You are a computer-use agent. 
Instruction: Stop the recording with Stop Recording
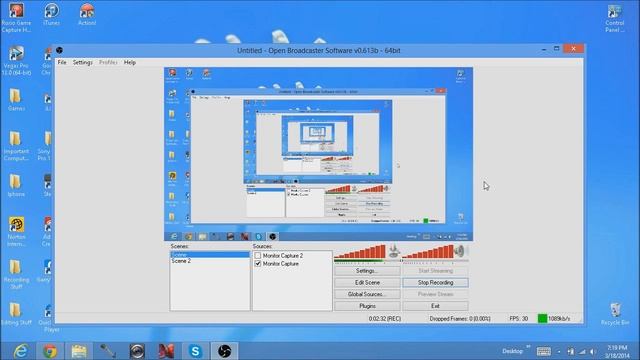click(436, 282)
